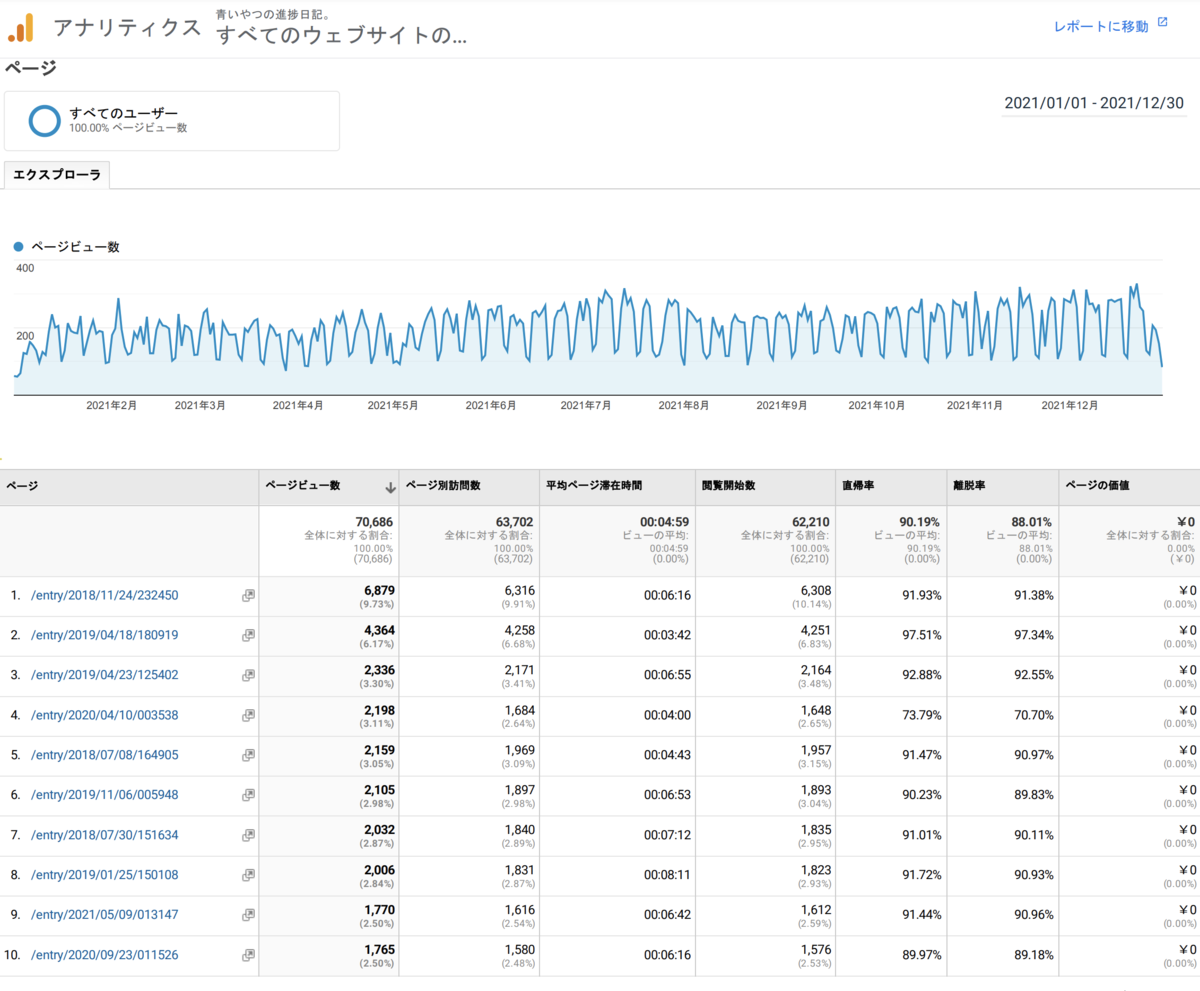
Task: Click the sort arrow on ページビュー数 column
Action: [390, 487]
